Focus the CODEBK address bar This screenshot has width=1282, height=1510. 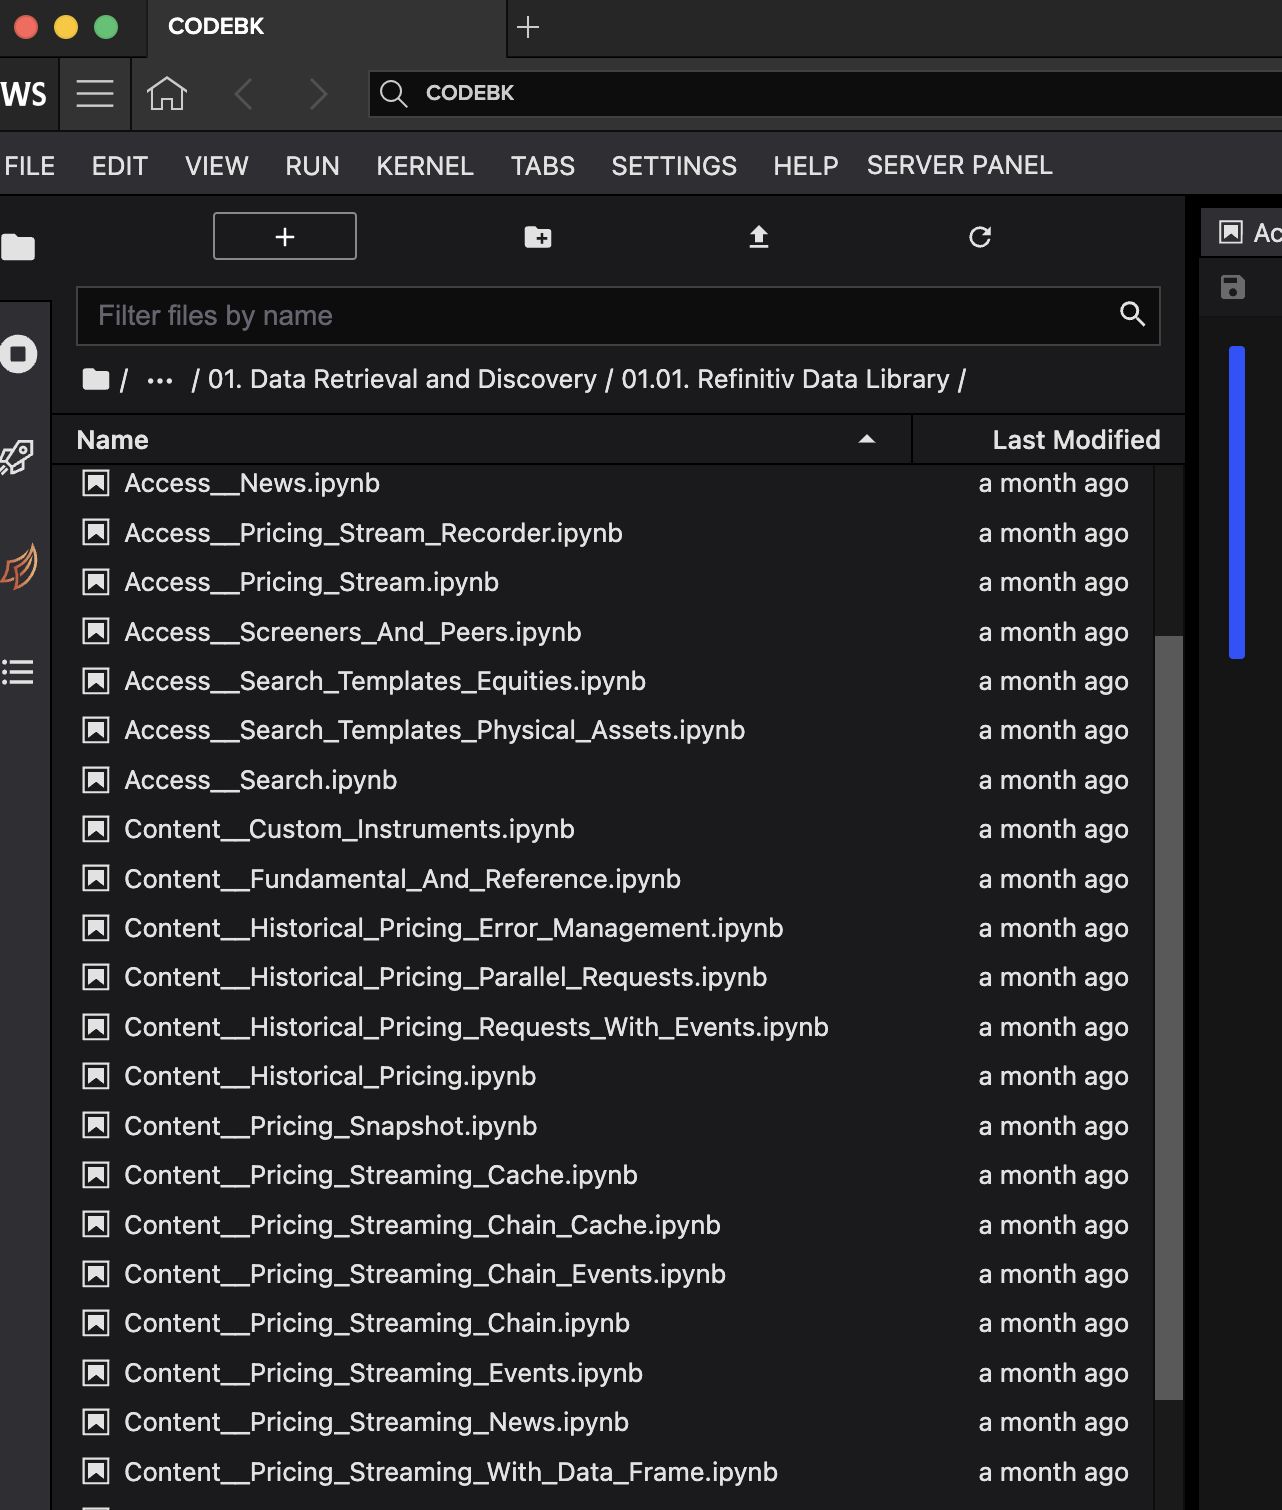(x=825, y=93)
